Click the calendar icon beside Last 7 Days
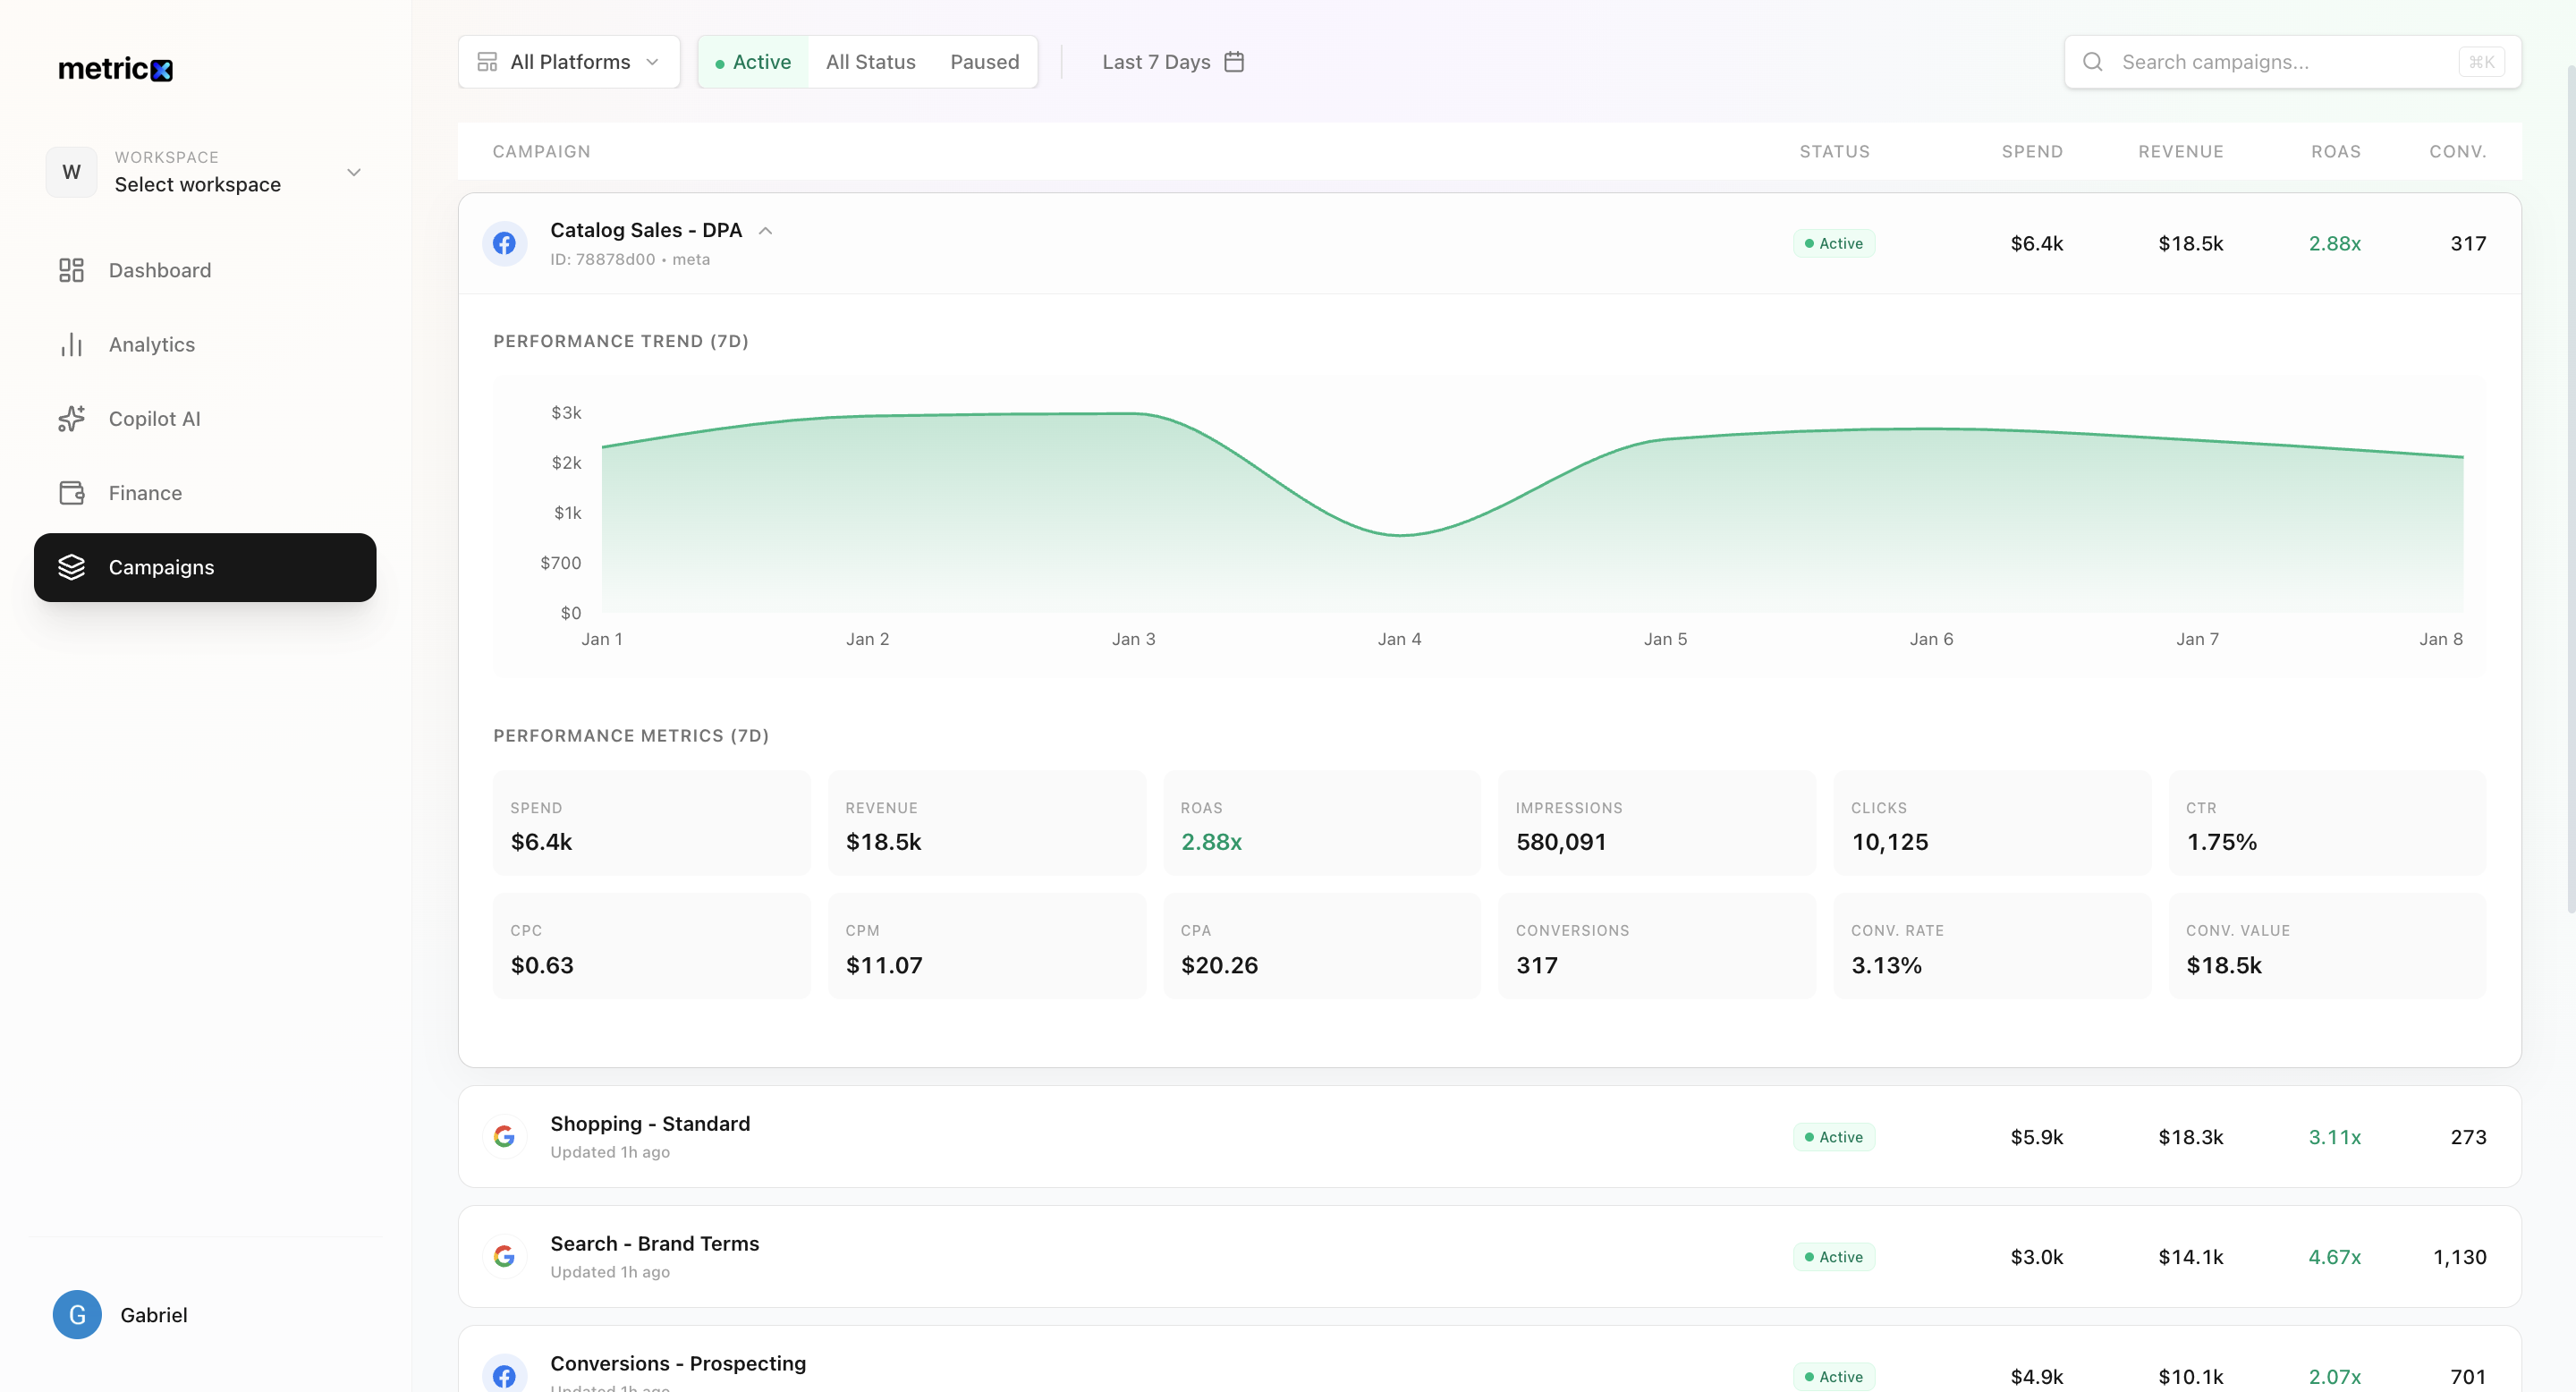2576x1392 pixels. 1234,62
